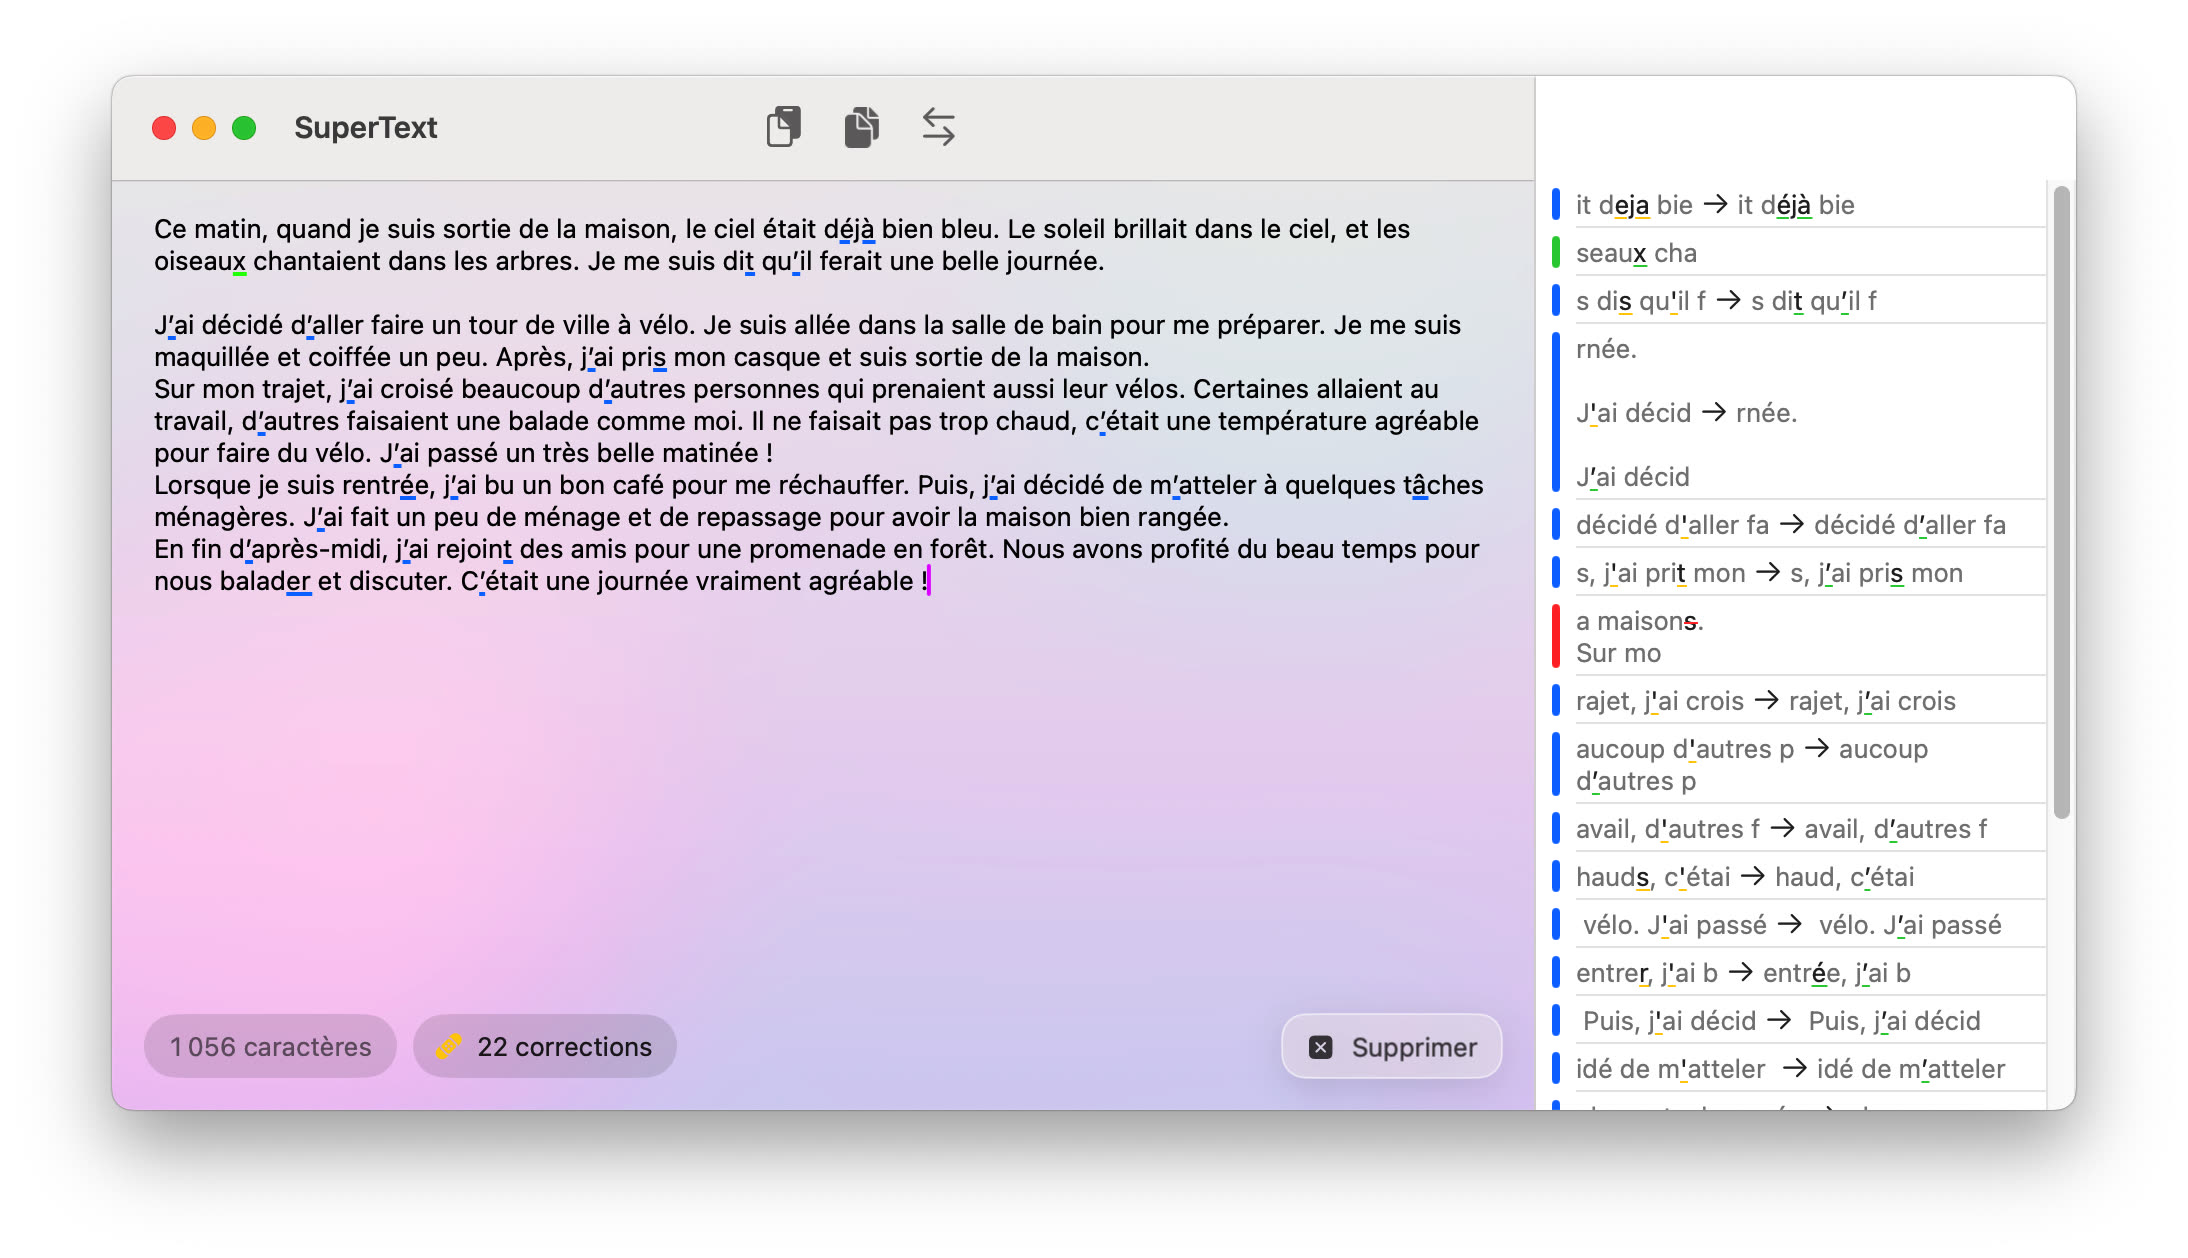This screenshot has width=2188, height=1258.
Task: Click the pencil icon on the corrections badge
Action: tap(451, 1046)
